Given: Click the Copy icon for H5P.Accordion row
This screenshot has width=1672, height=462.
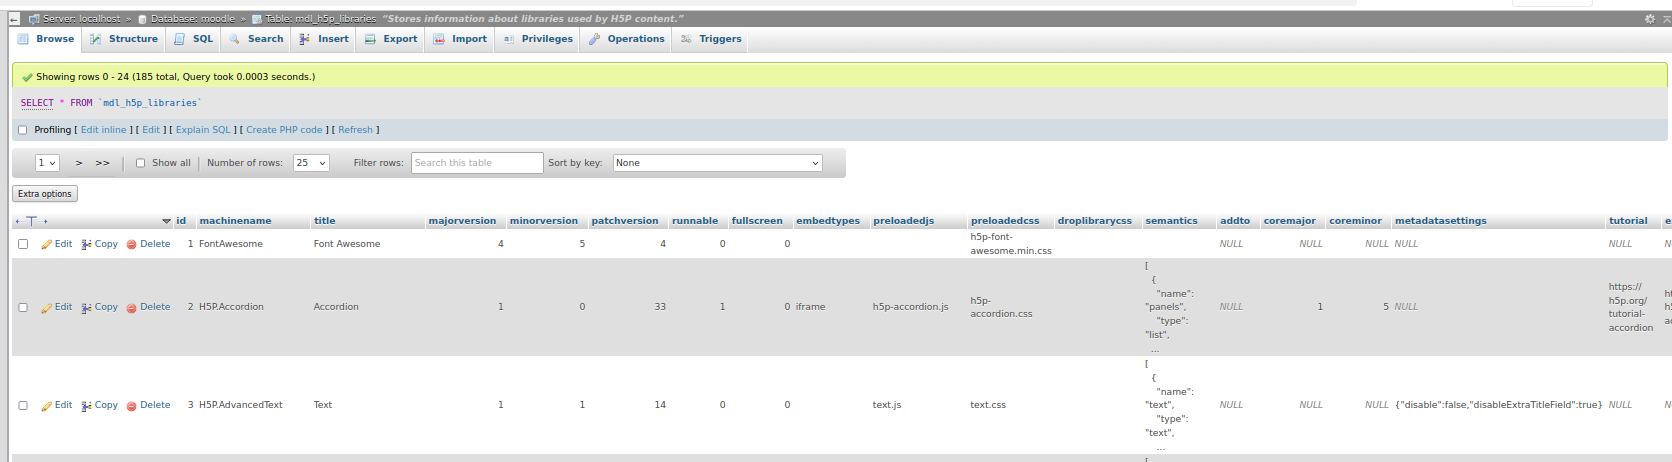Looking at the screenshot, I should click(87, 308).
